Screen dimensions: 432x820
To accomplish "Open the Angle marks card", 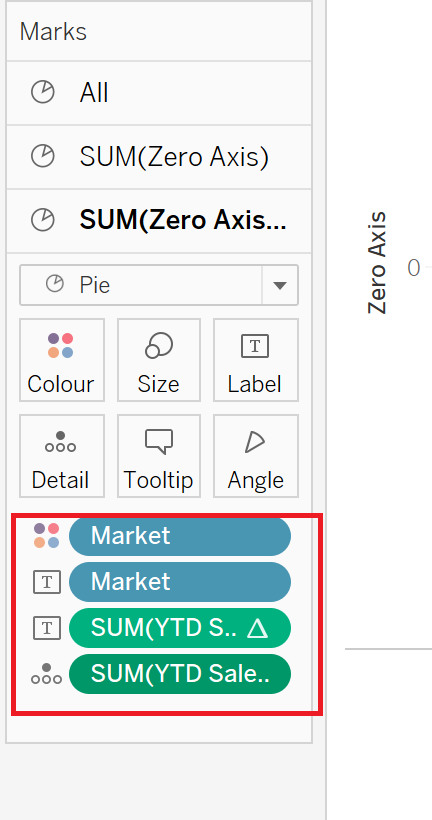I will pyautogui.click(x=256, y=456).
